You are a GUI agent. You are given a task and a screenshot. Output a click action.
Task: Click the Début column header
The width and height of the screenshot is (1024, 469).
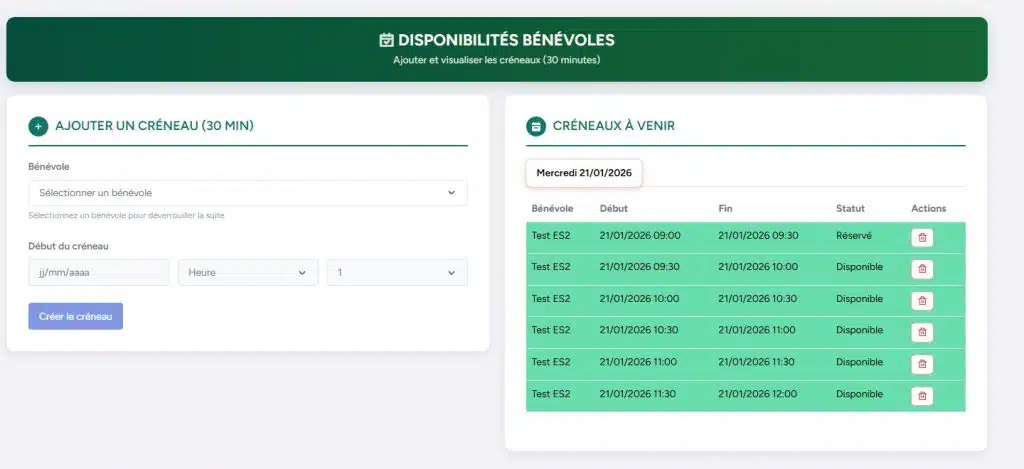(x=614, y=208)
